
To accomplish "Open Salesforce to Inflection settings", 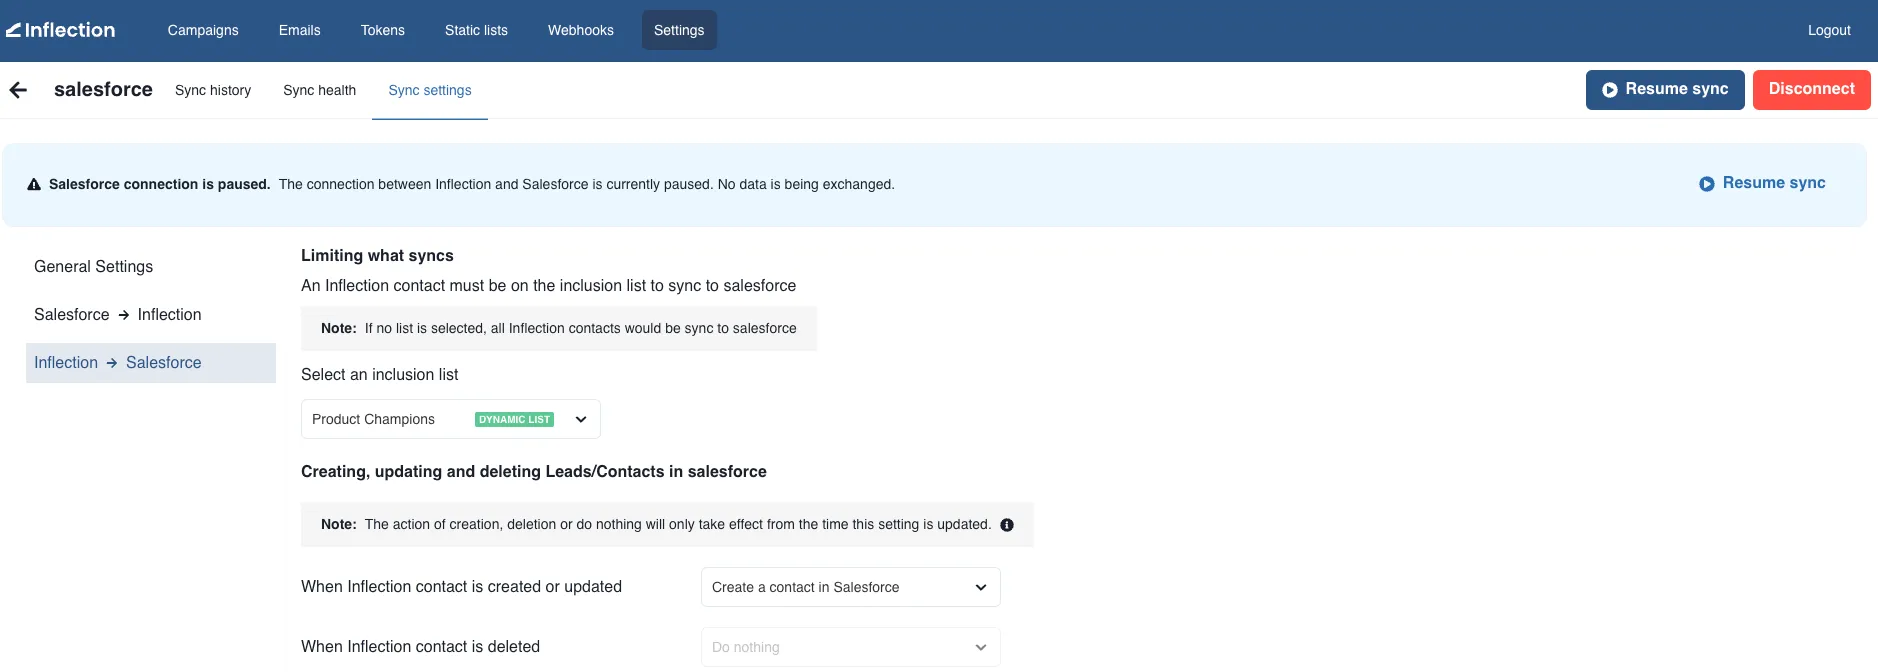I will pos(118,315).
